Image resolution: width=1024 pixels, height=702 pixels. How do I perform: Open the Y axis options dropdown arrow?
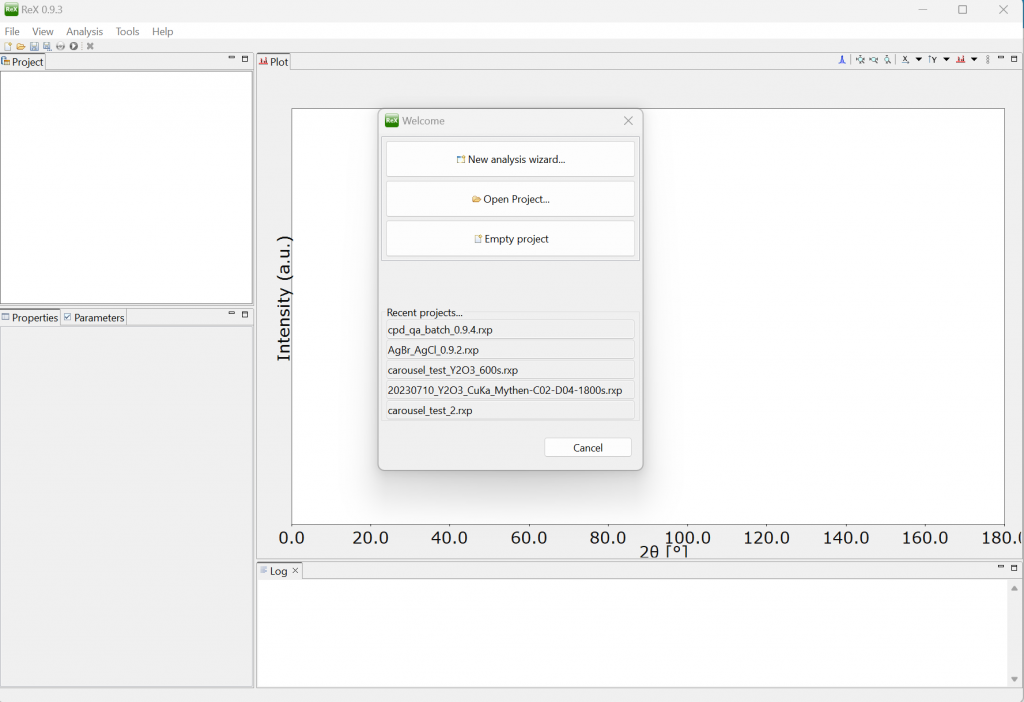click(x=946, y=59)
